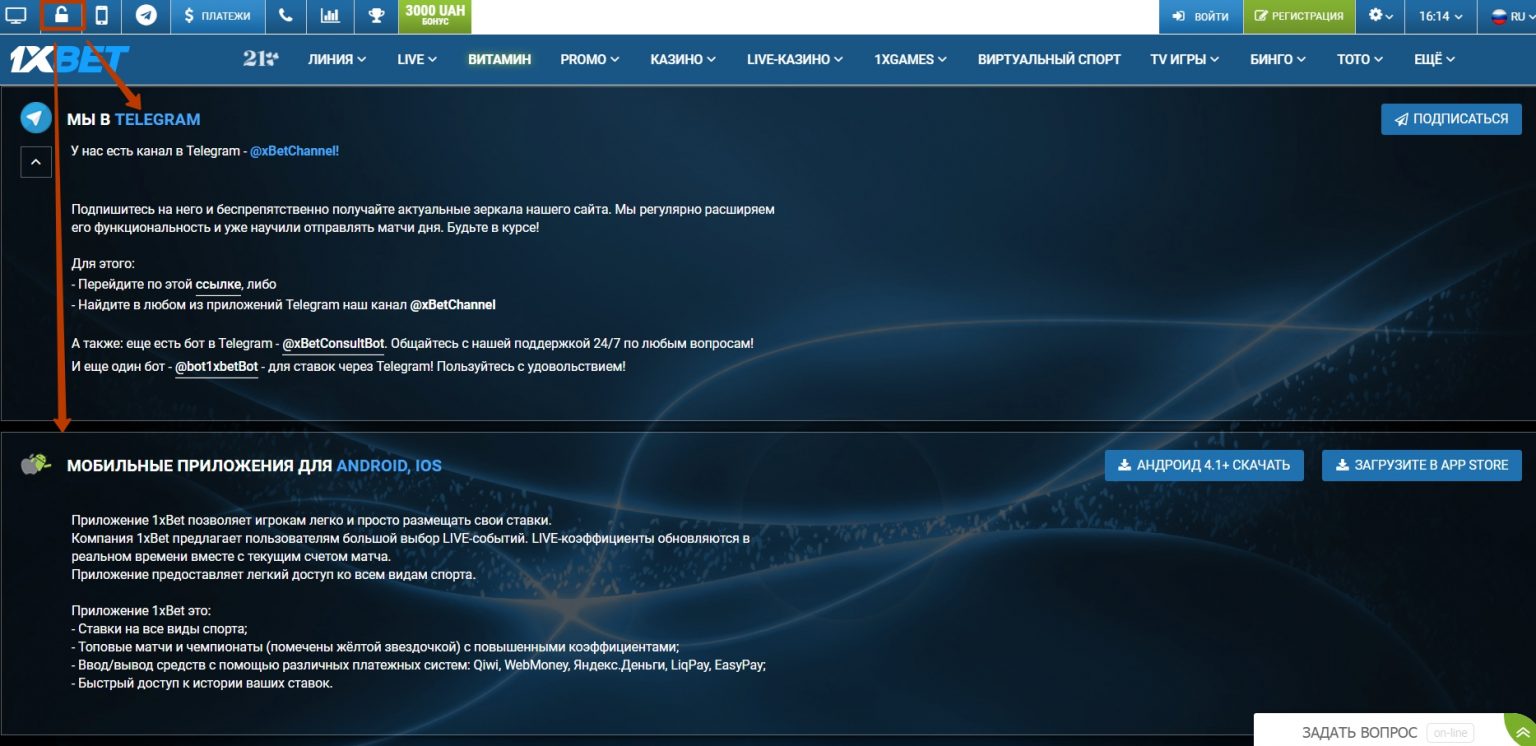Expand the Казино menu
Viewport: 1536px width, 746px height.
pyautogui.click(x=683, y=59)
